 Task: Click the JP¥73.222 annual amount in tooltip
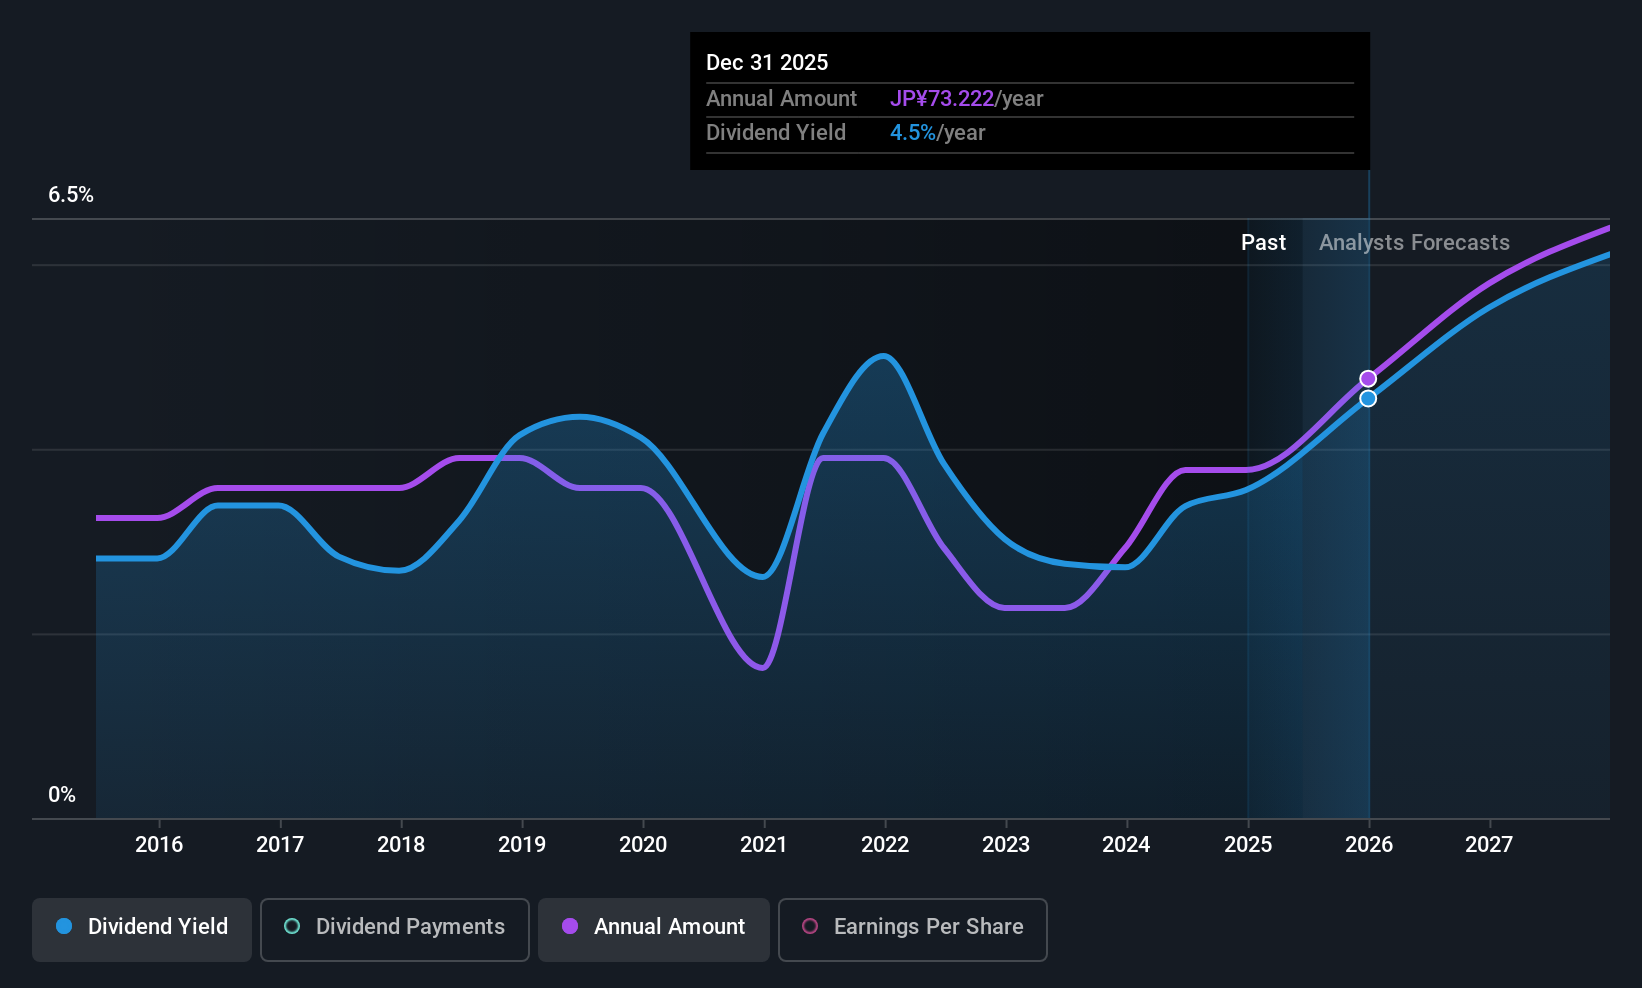(x=942, y=99)
